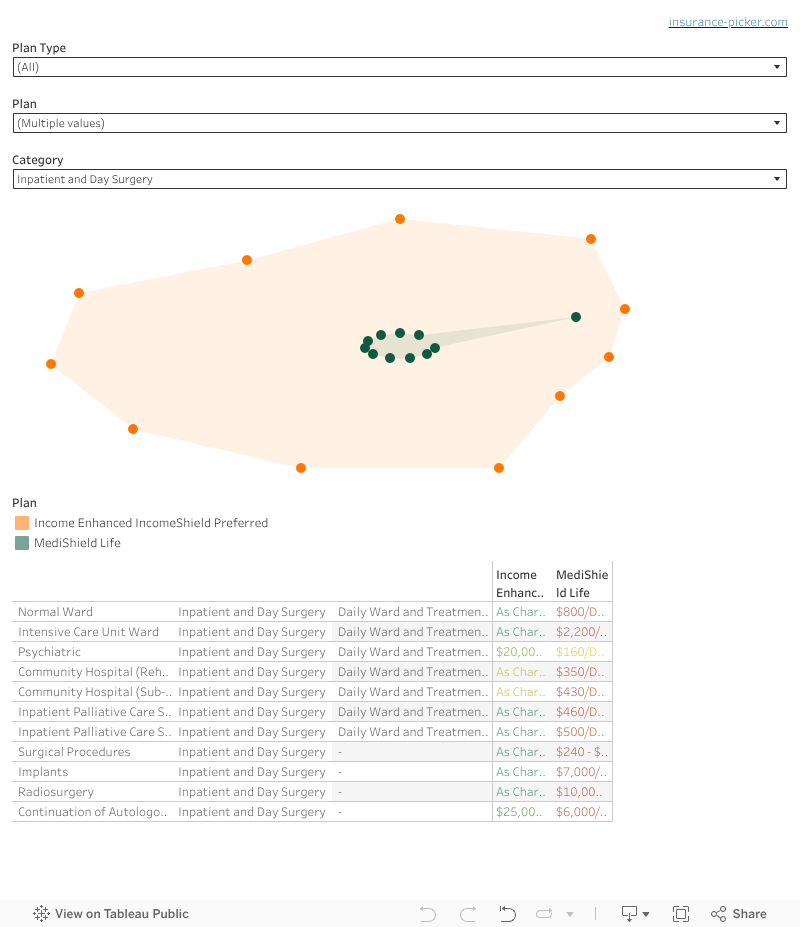Viewport: 800px width, 927px height.
Task: Click the Redo icon
Action: pos(468,913)
